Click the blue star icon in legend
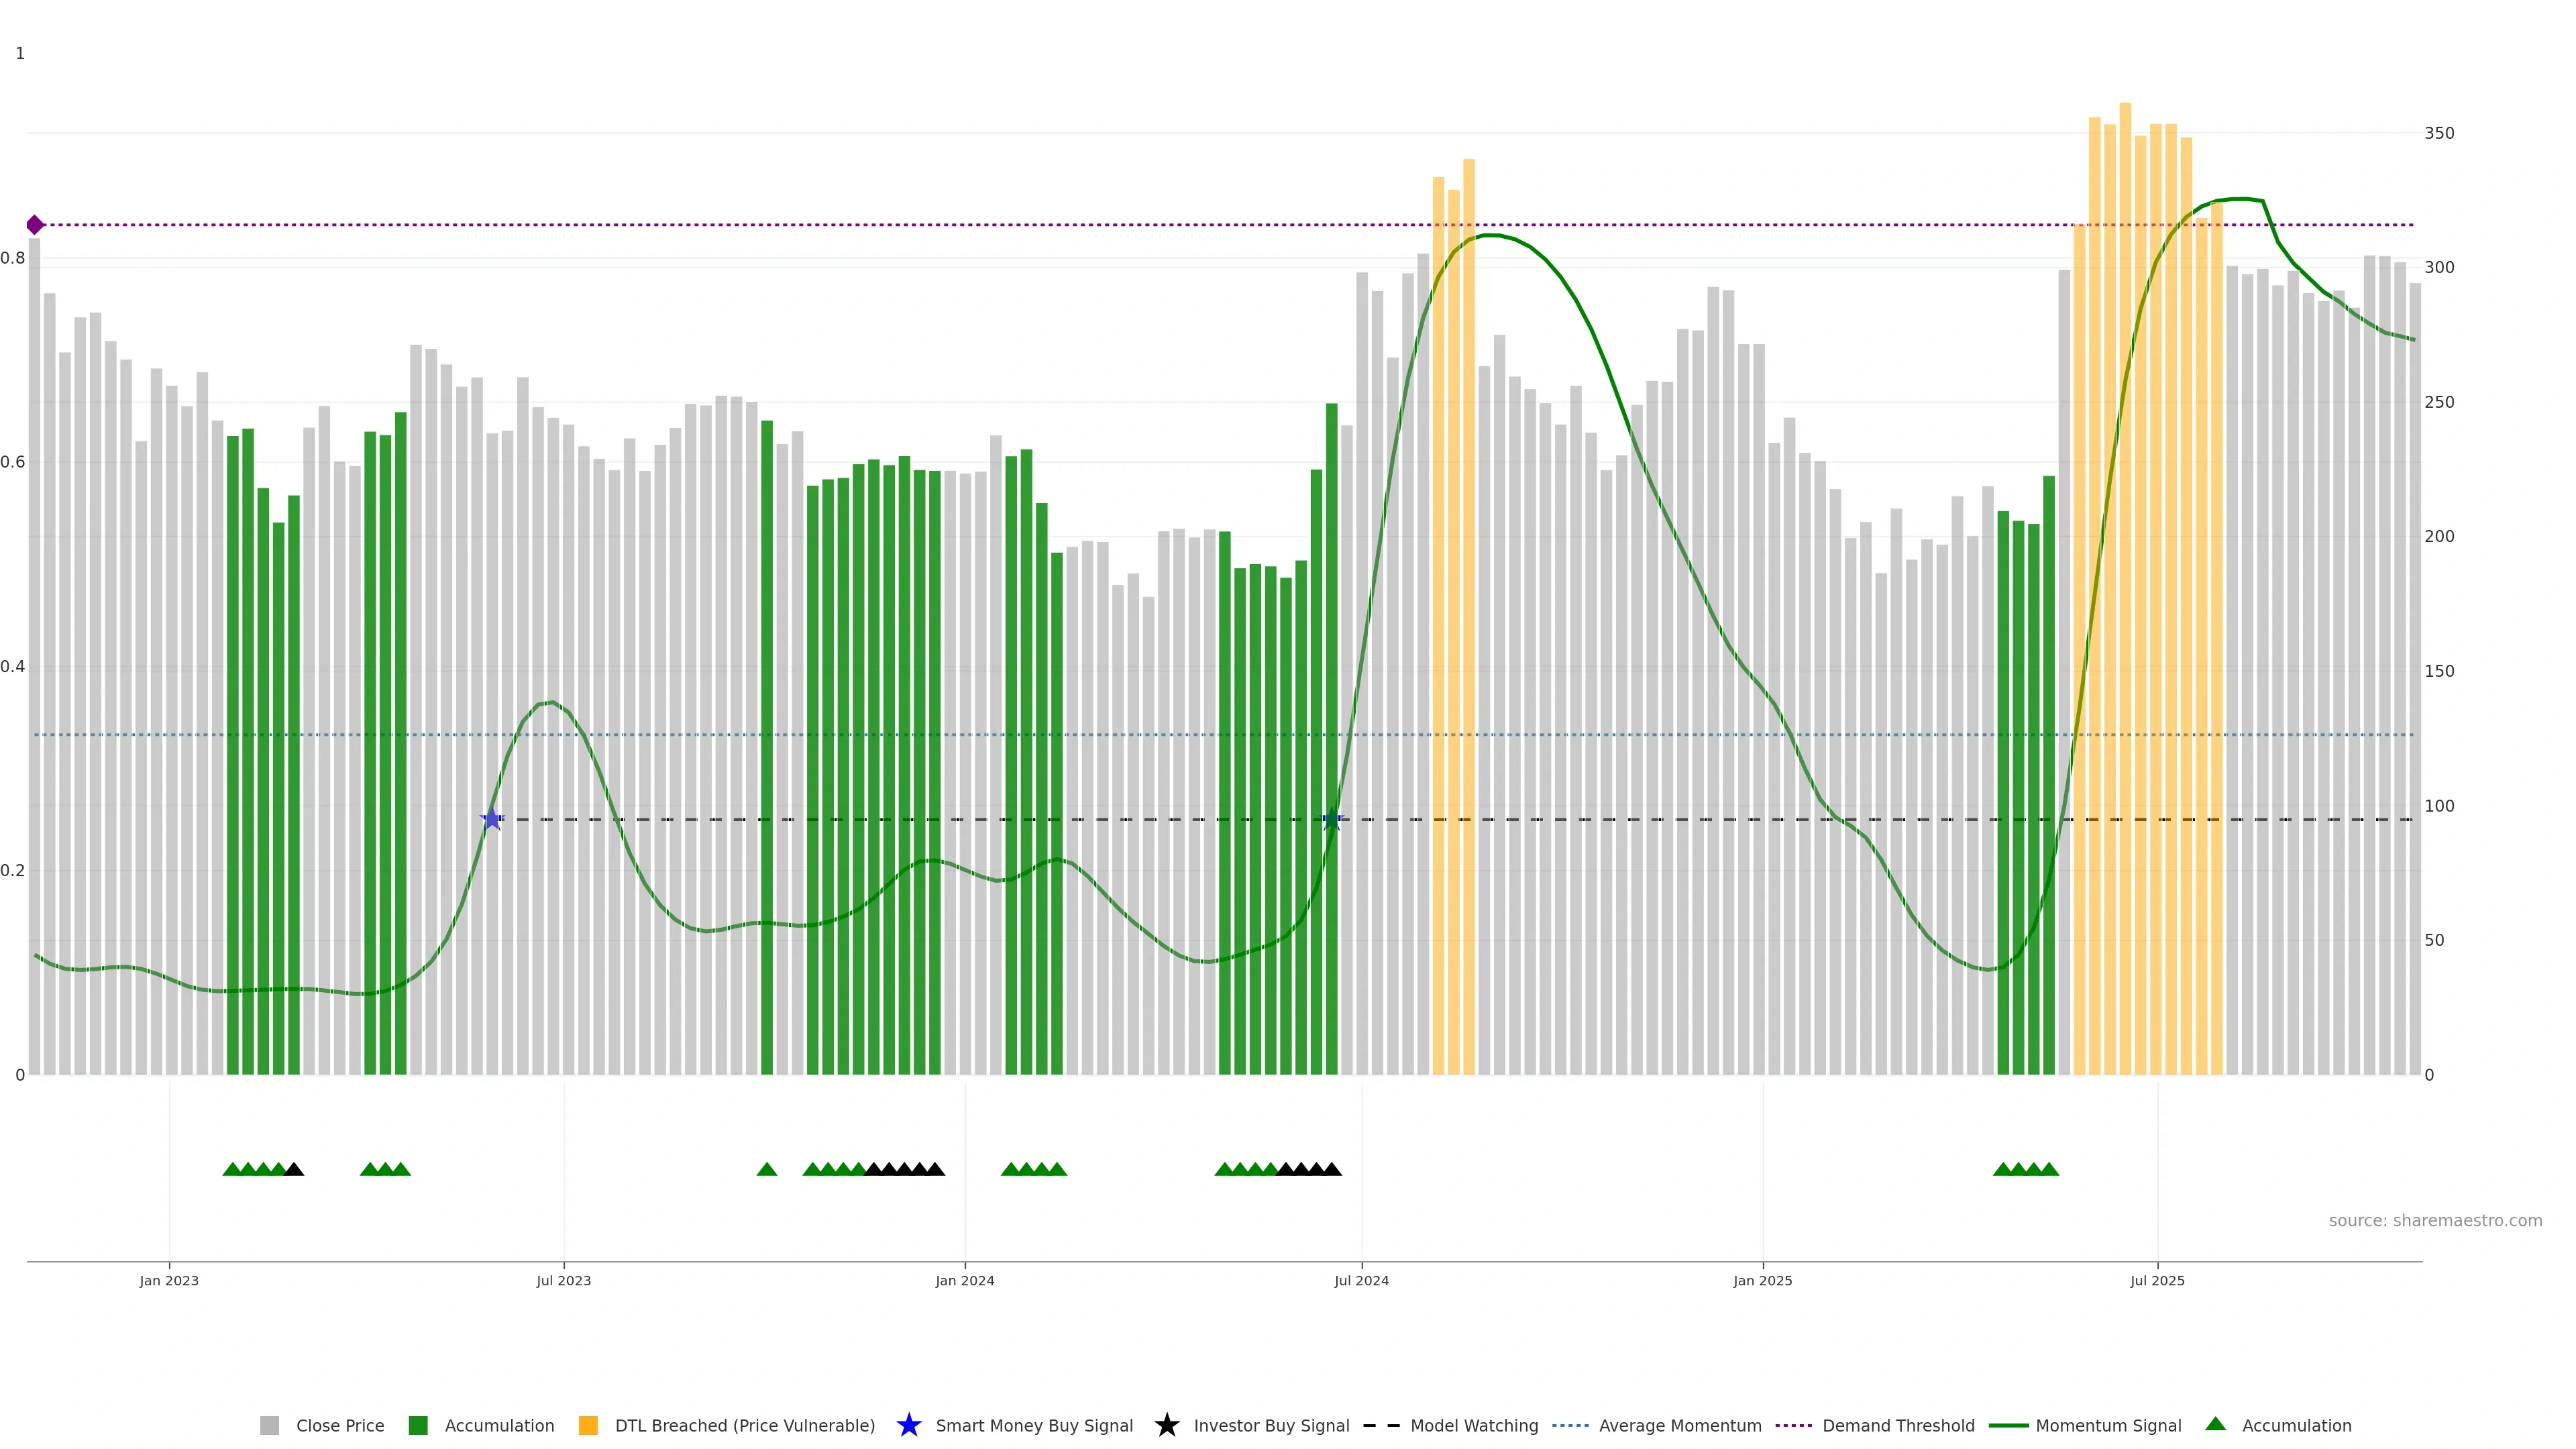Screen dimensions: 2576x1449 (x=909, y=1426)
